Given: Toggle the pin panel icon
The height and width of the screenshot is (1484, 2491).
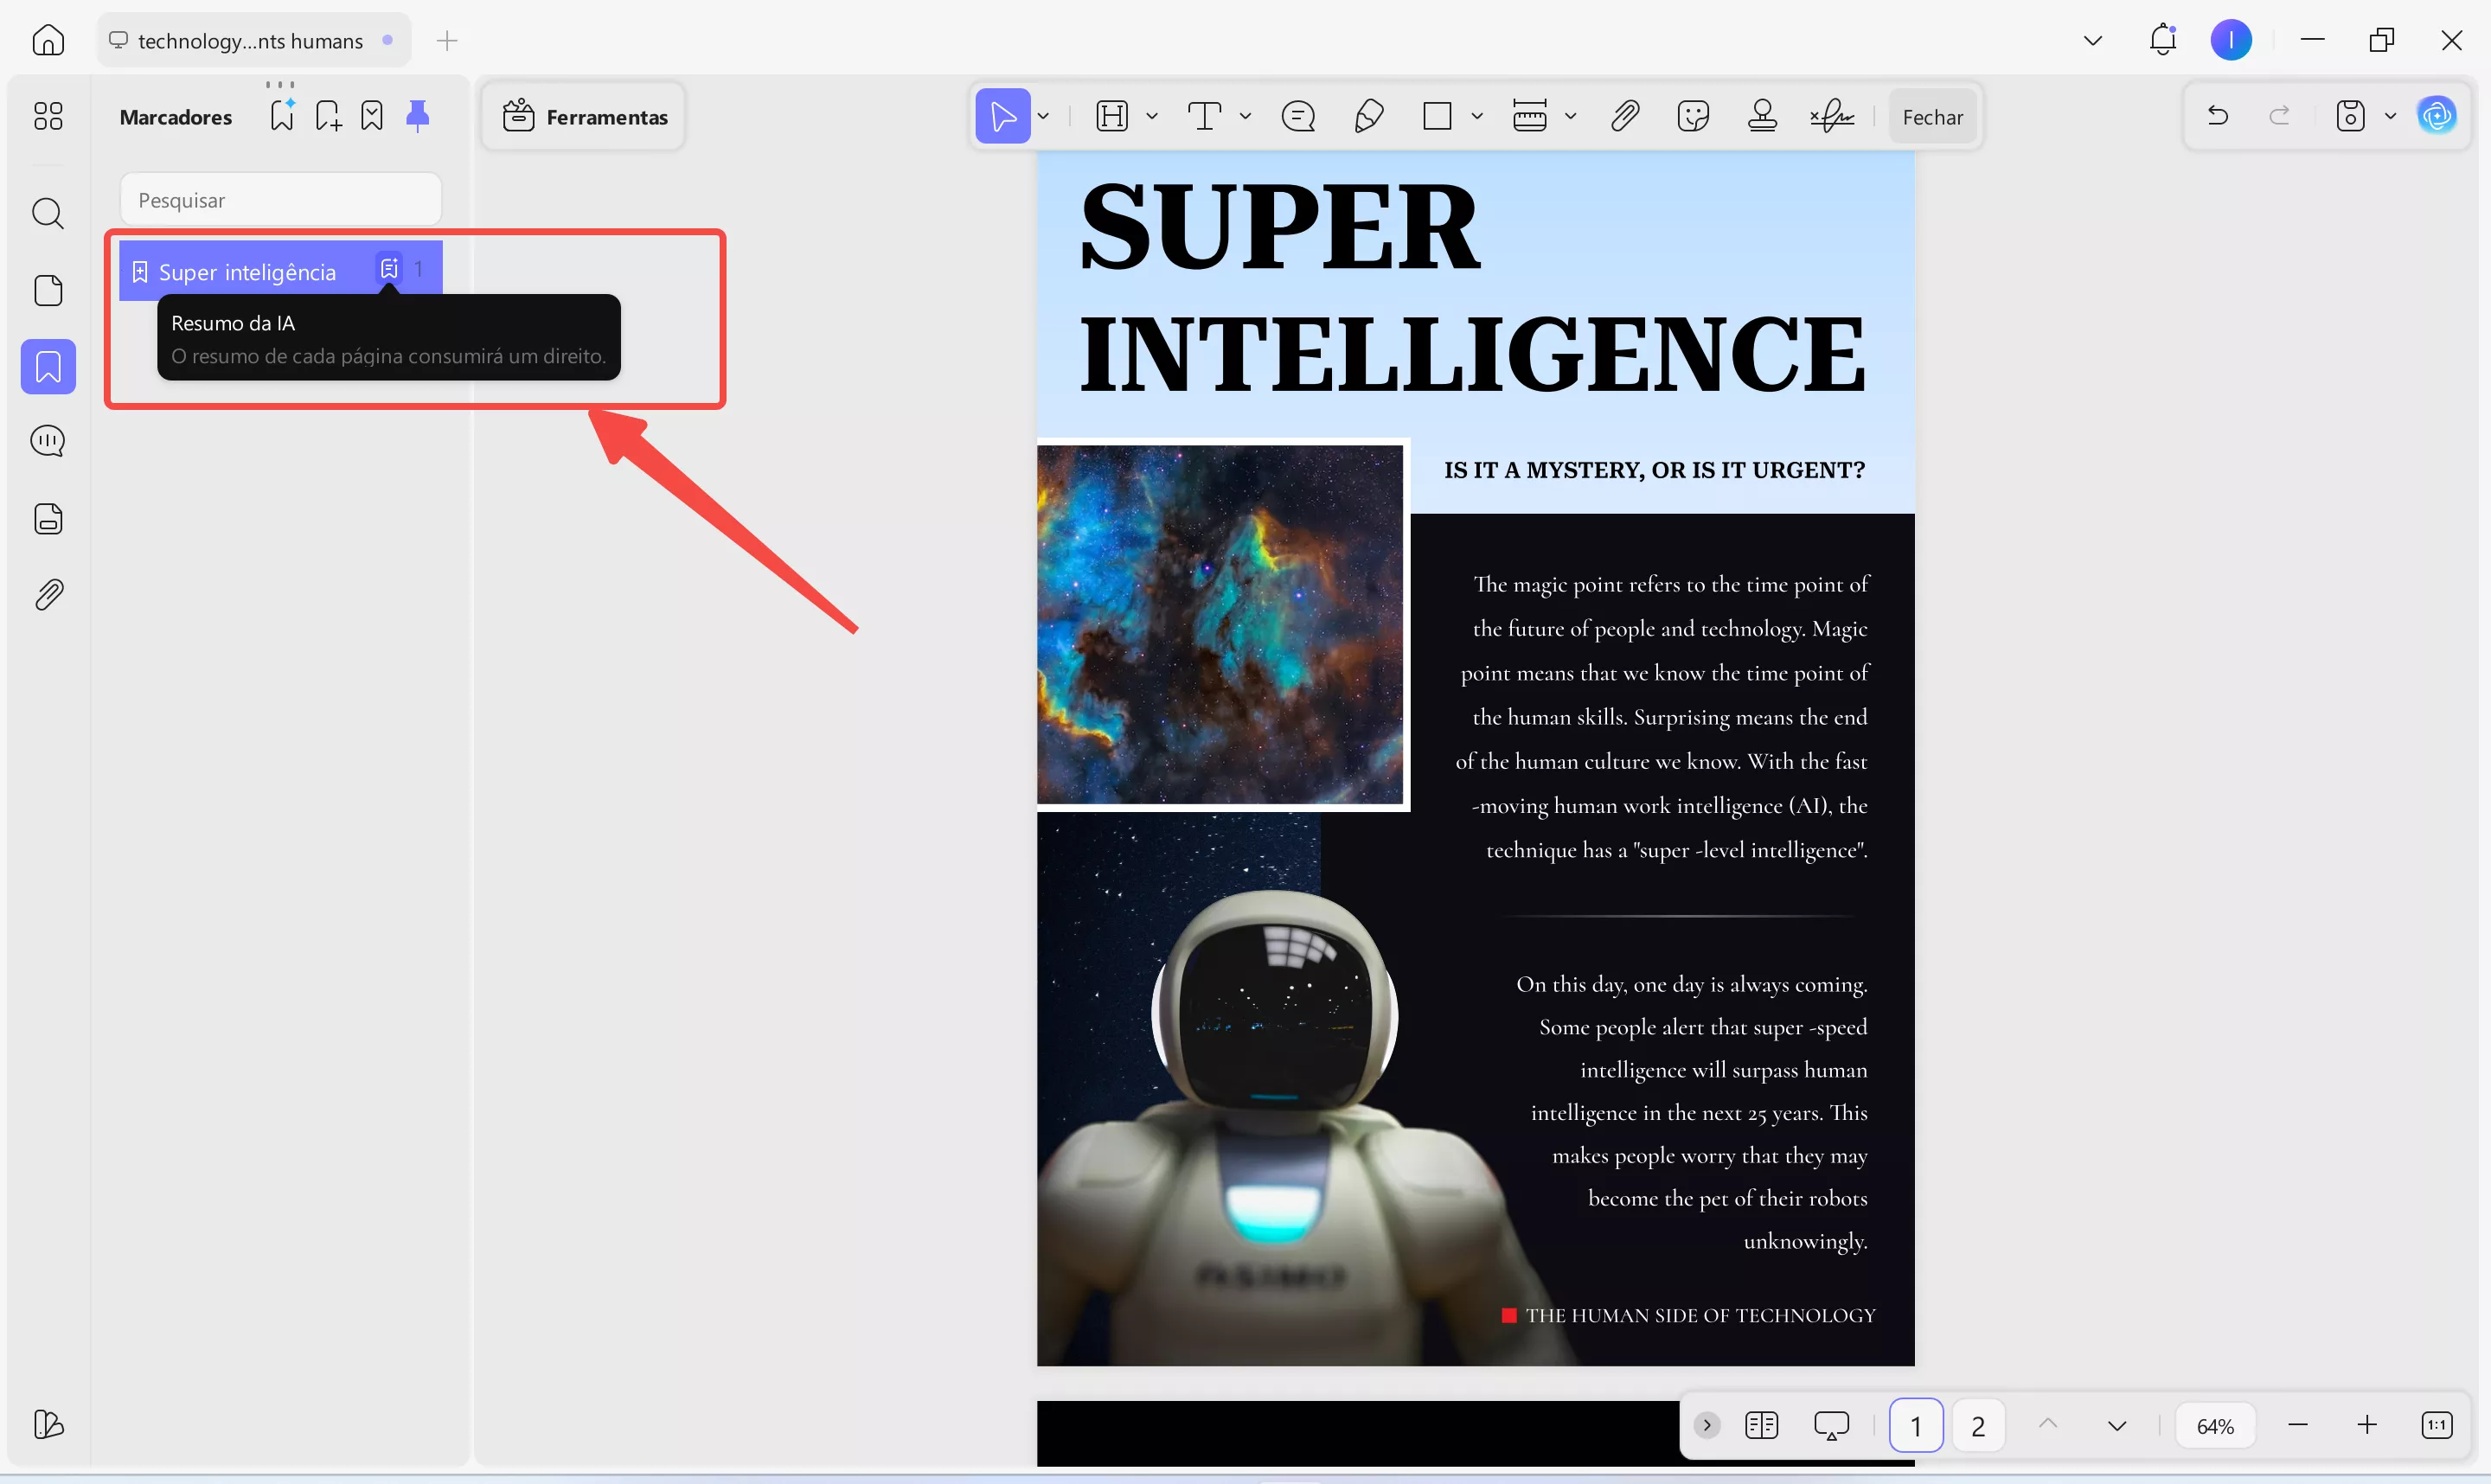Looking at the screenshot, I should (x=418, y=116).
